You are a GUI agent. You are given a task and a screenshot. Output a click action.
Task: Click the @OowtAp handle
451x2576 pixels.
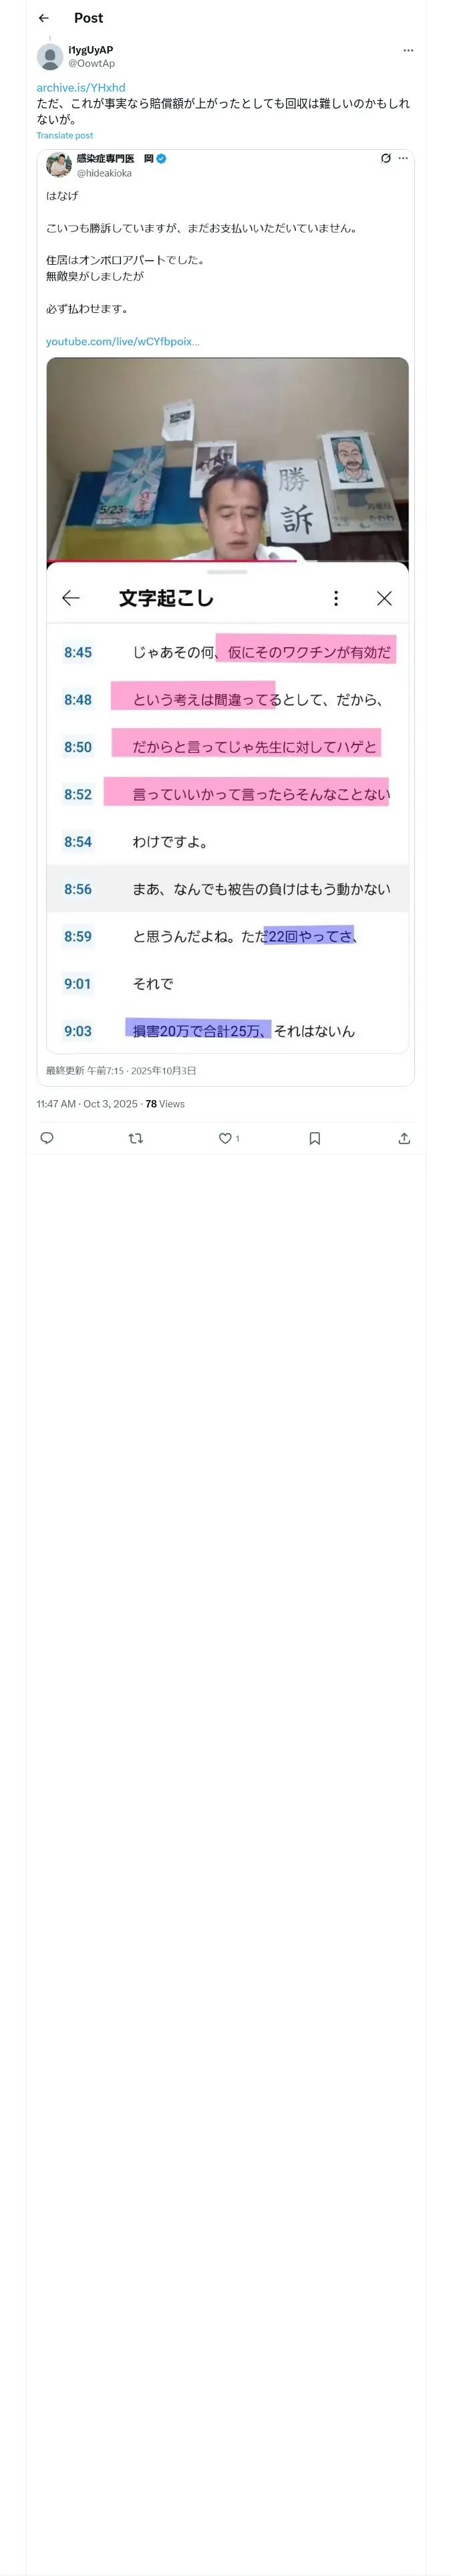tap(91, 63)
